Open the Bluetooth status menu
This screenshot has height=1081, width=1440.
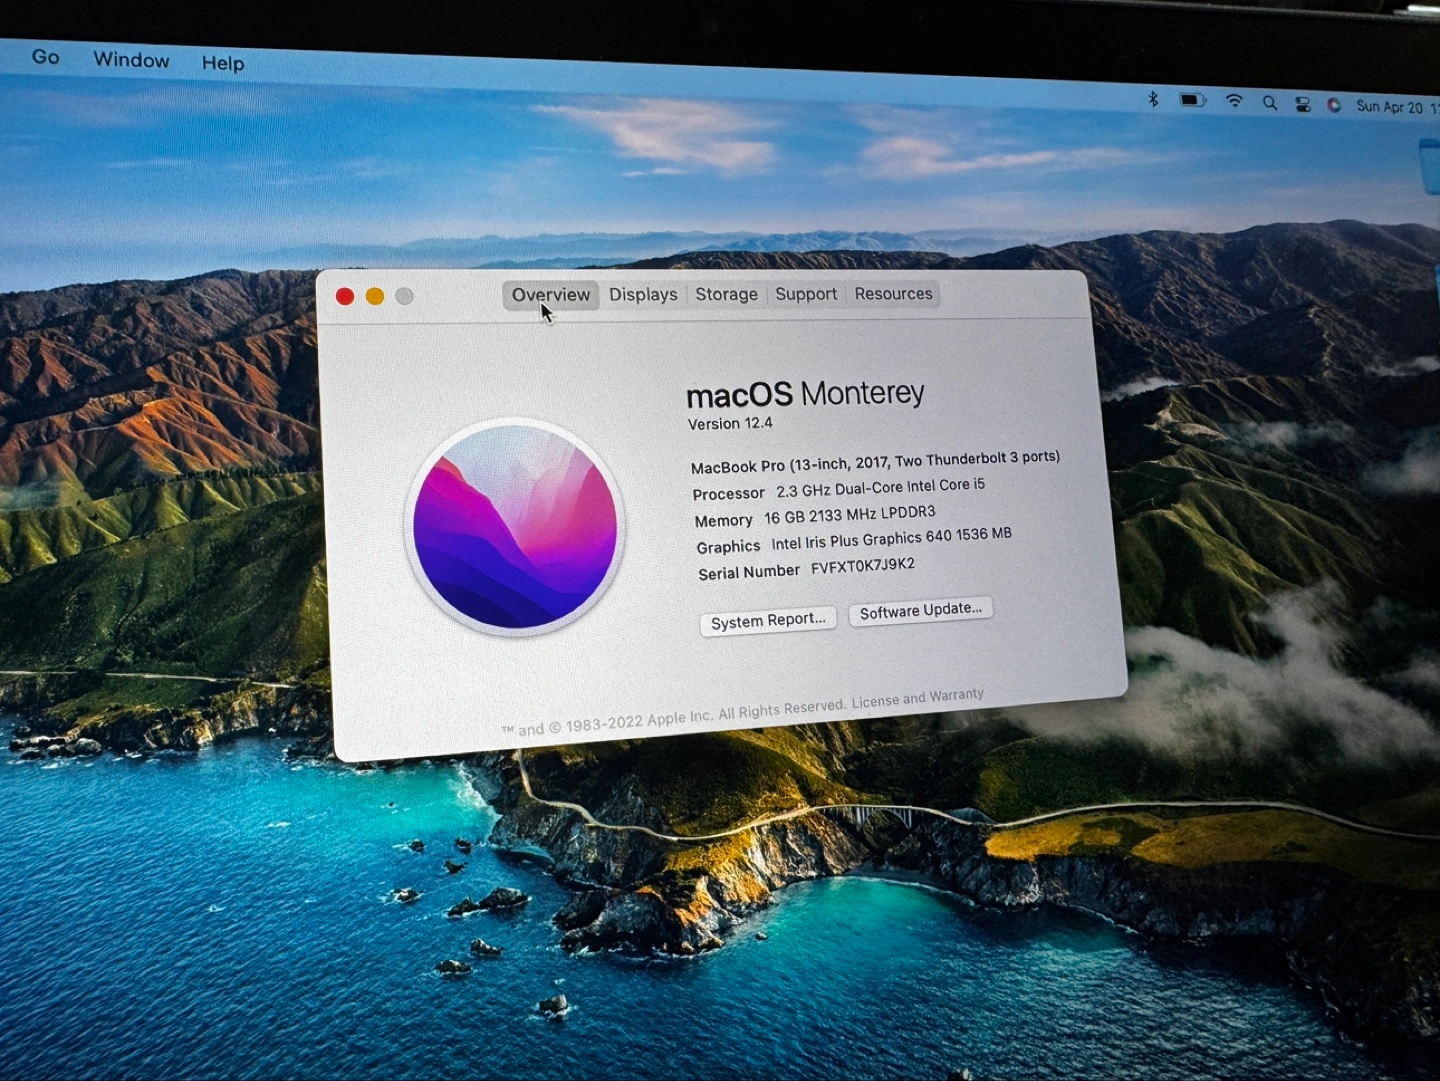click(x=1153, y=99)
